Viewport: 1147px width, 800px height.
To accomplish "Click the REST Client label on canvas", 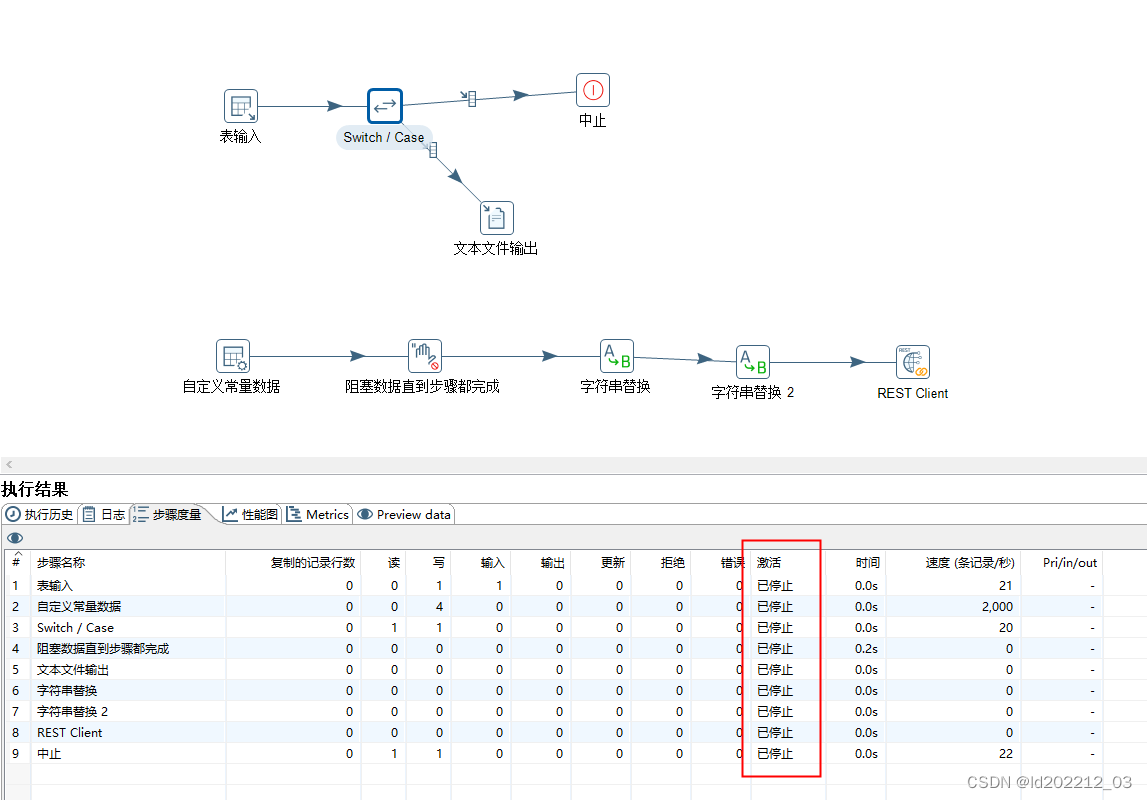I will pyautogui.click(x=912, y=393).
